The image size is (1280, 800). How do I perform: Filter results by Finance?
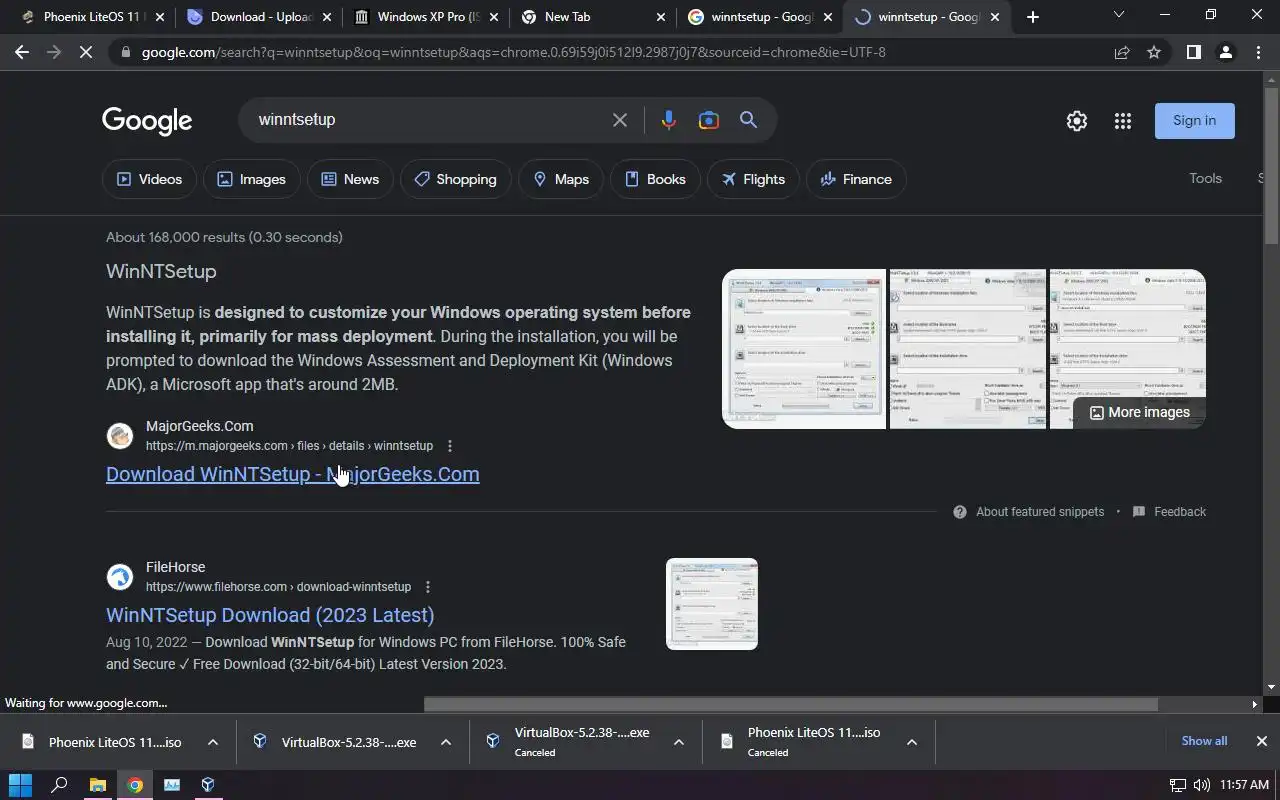point(856,179)
